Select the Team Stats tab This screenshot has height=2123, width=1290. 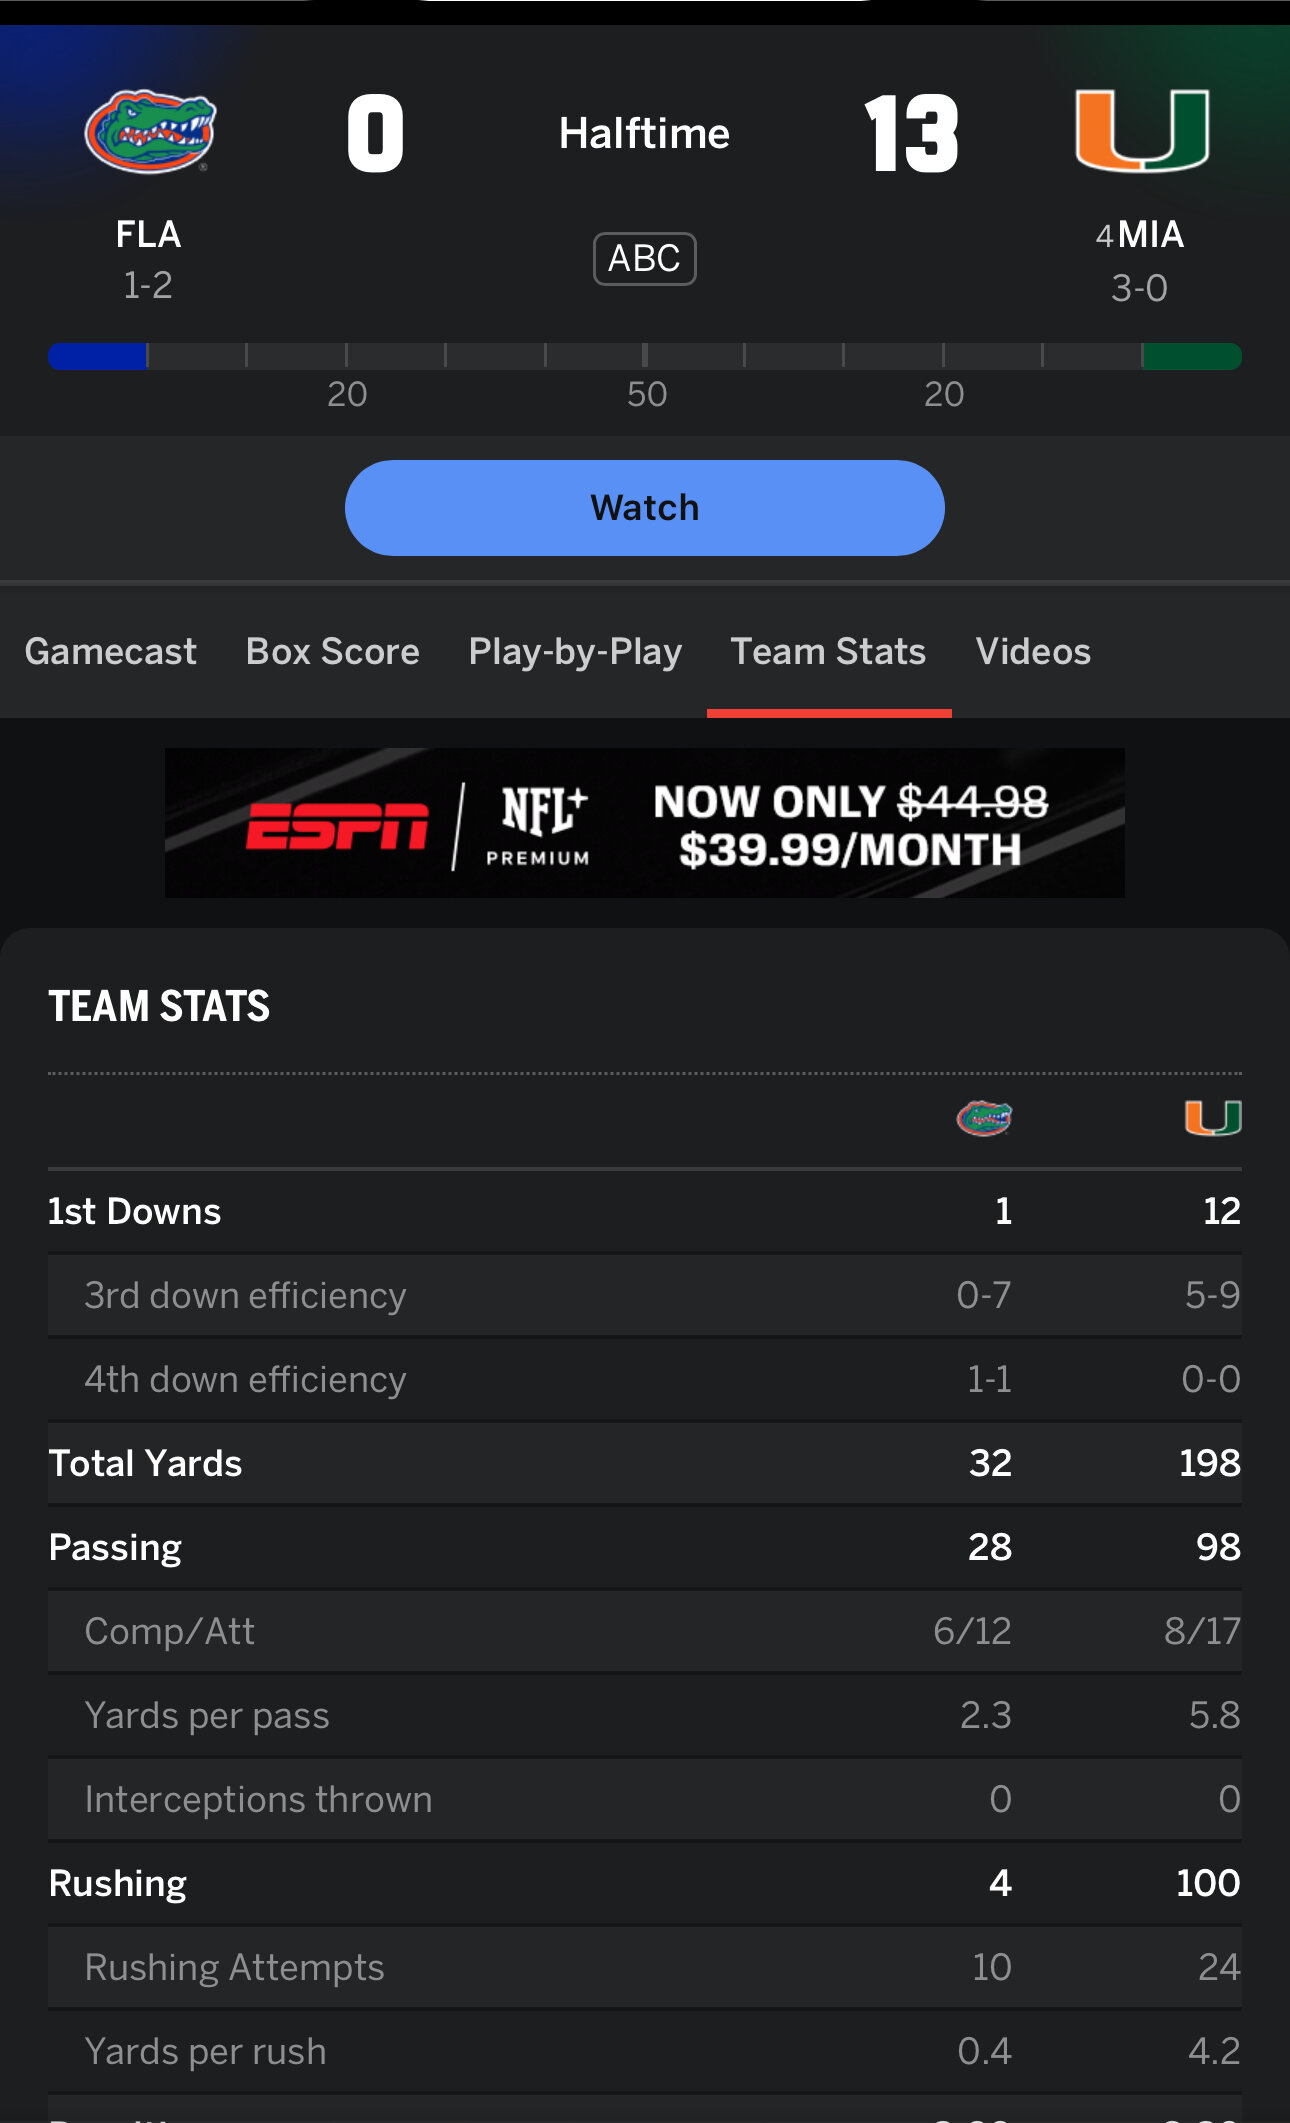[829, 652]
